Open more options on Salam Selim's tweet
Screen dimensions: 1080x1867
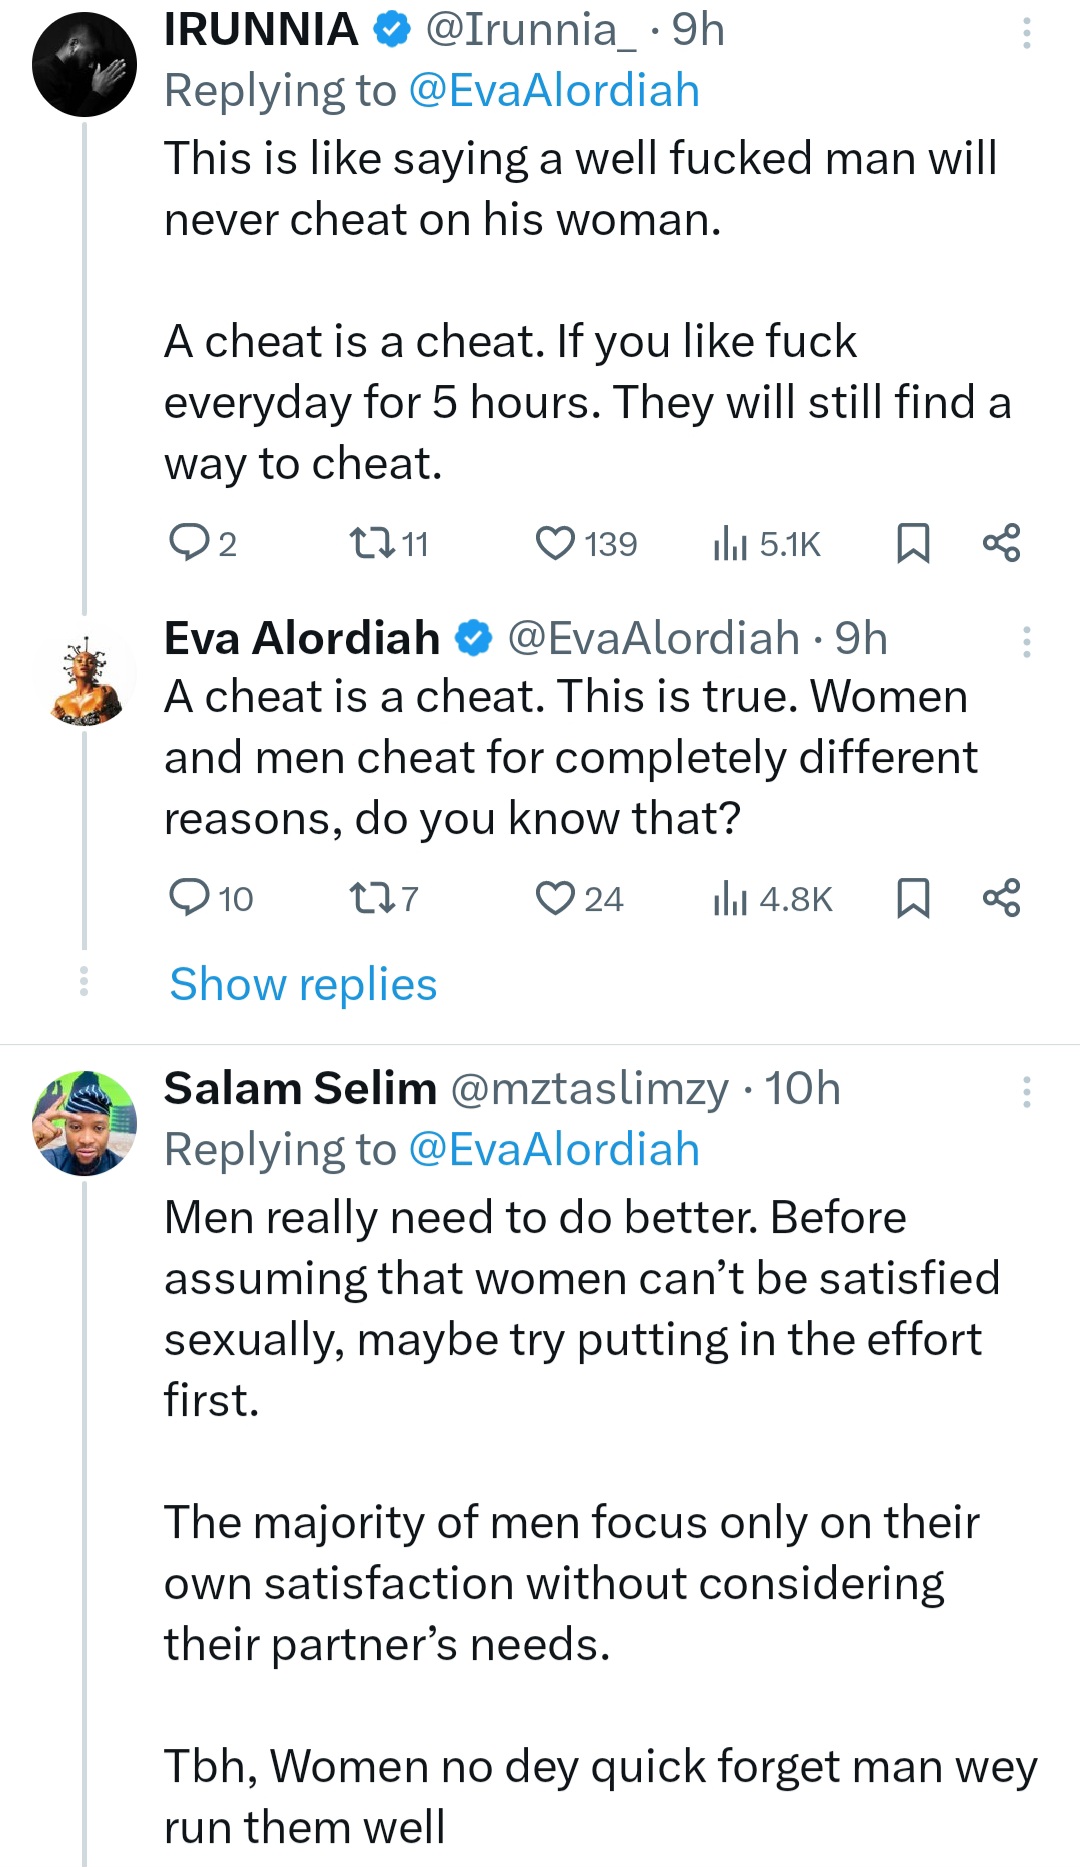pyautogui.click(x=1026, y=1092)
